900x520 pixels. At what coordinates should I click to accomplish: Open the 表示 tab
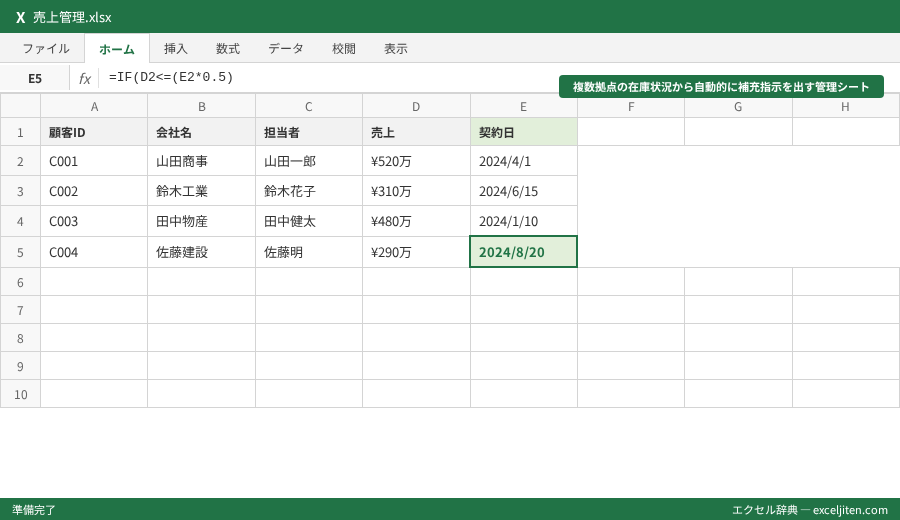pos(396,49)
